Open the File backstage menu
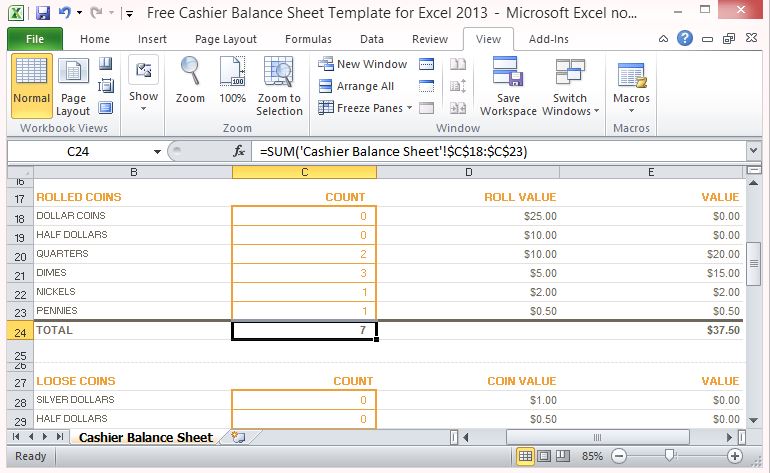This screenshot has width=770, height=473. (34, 39)
